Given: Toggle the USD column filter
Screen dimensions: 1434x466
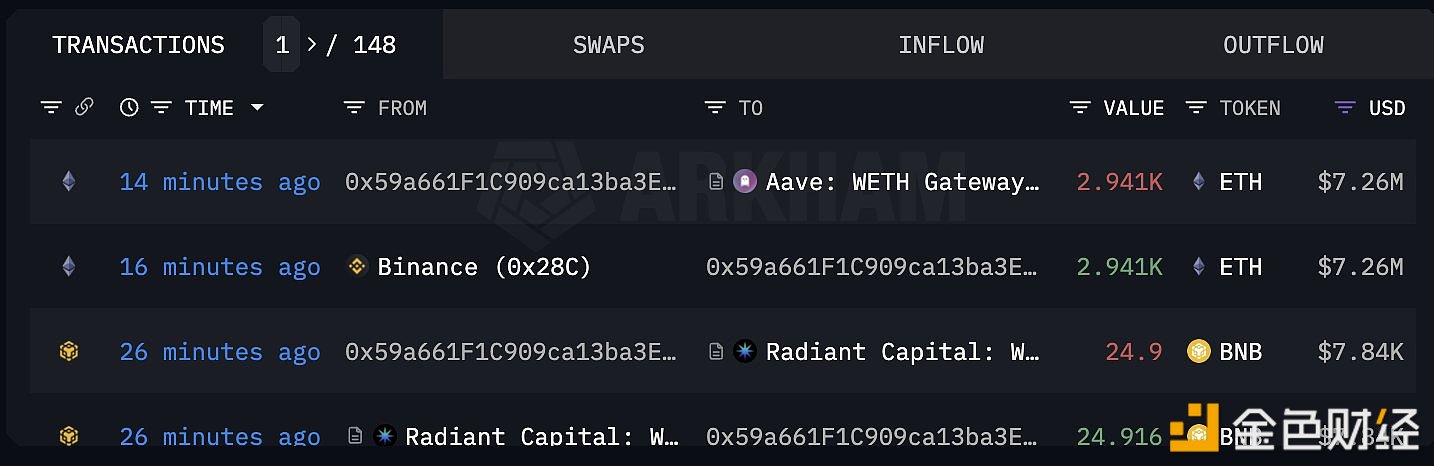Looking at the screenshot, I should [1345, 108].
